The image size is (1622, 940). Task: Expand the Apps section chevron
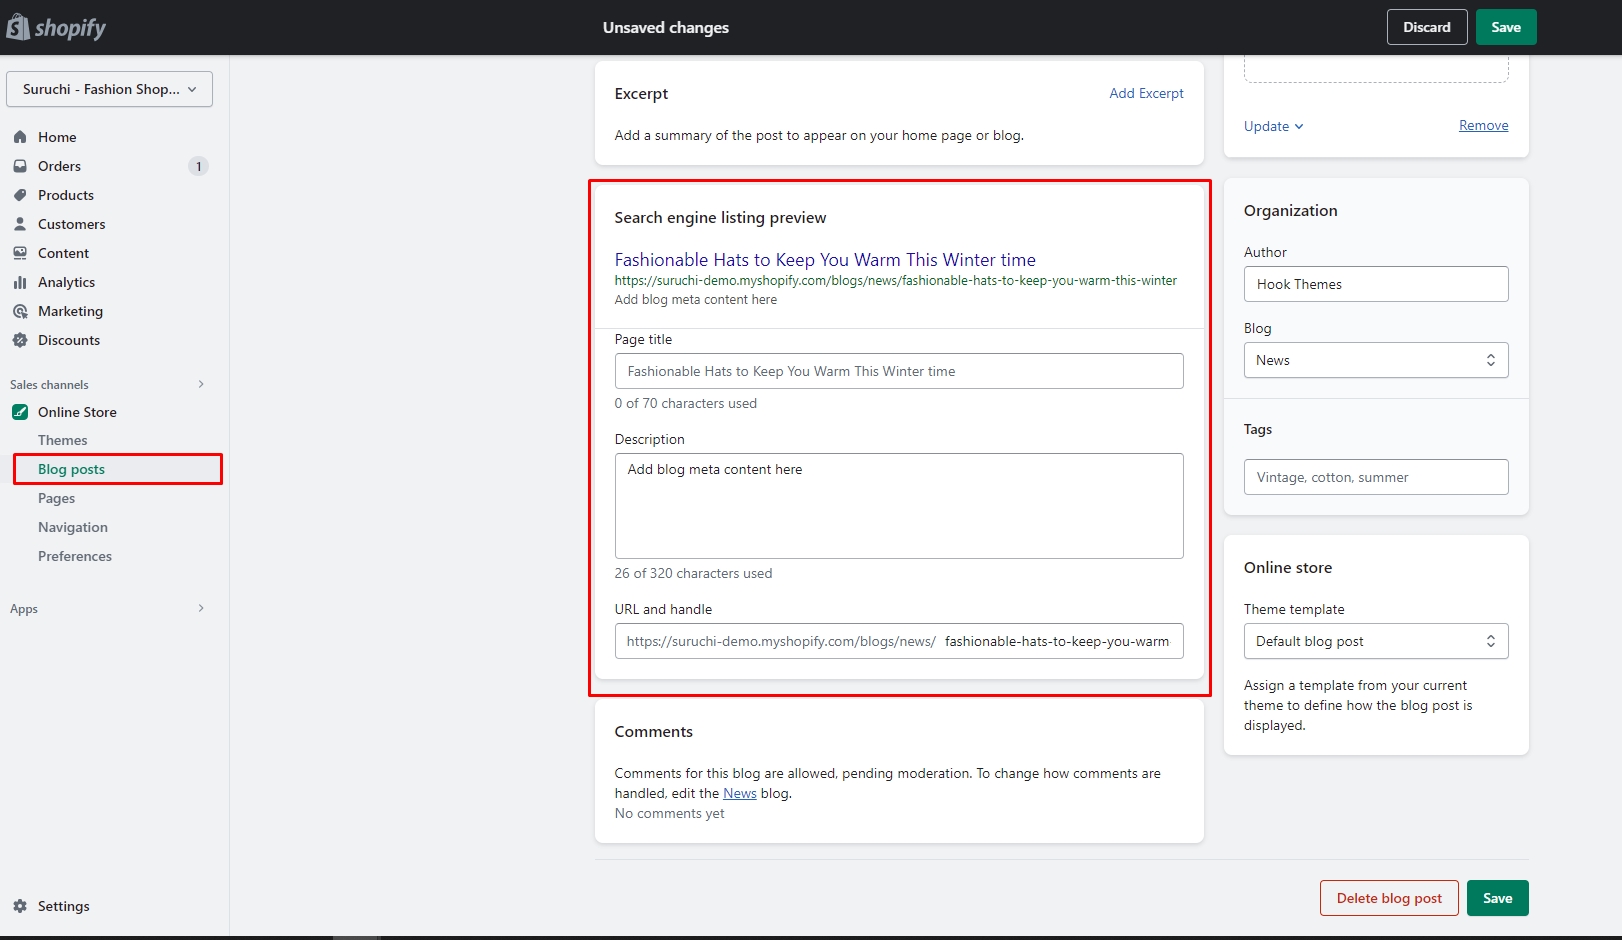(201, 608)
